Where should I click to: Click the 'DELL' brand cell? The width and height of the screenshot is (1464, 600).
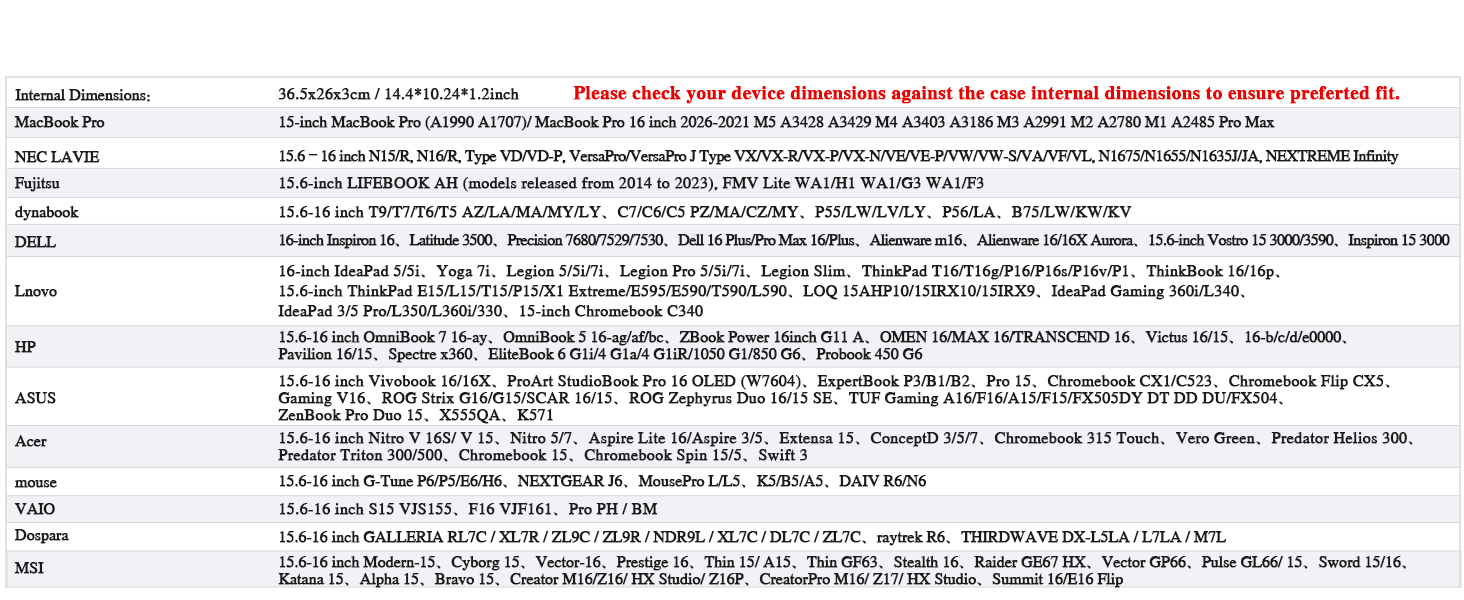(x=35, y=242)
